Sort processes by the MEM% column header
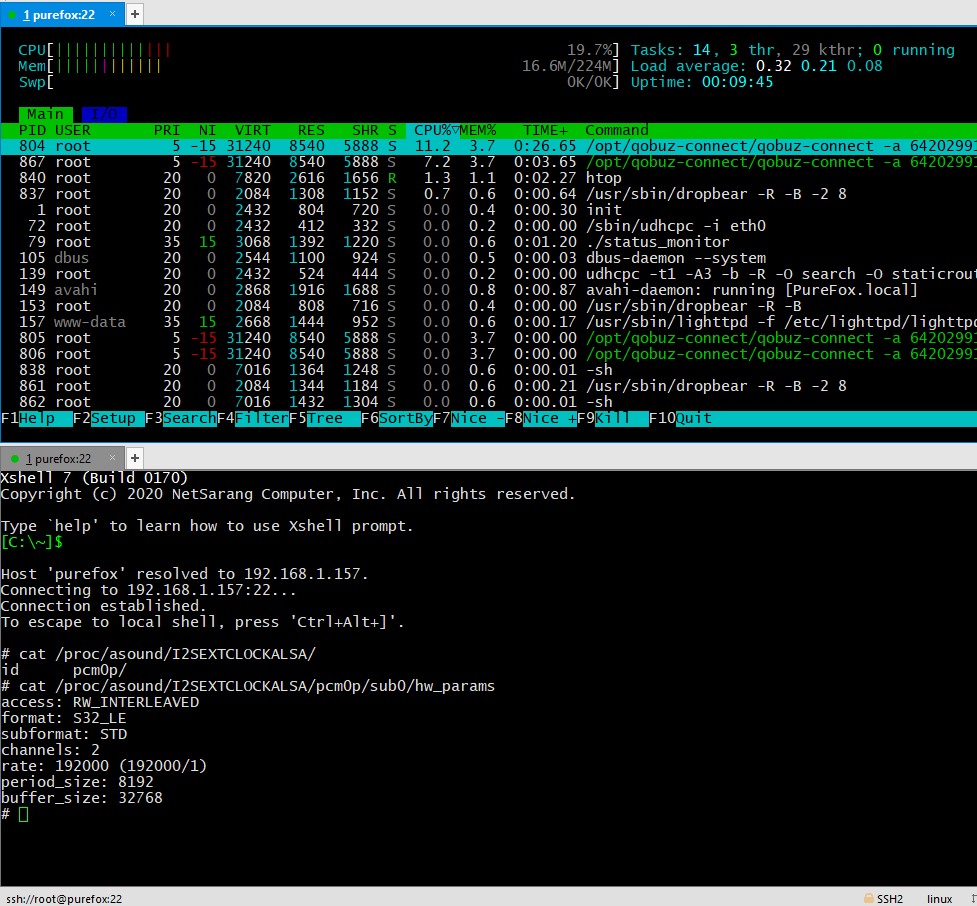This screenshot has width=977, height=906. tap(478, 130)
